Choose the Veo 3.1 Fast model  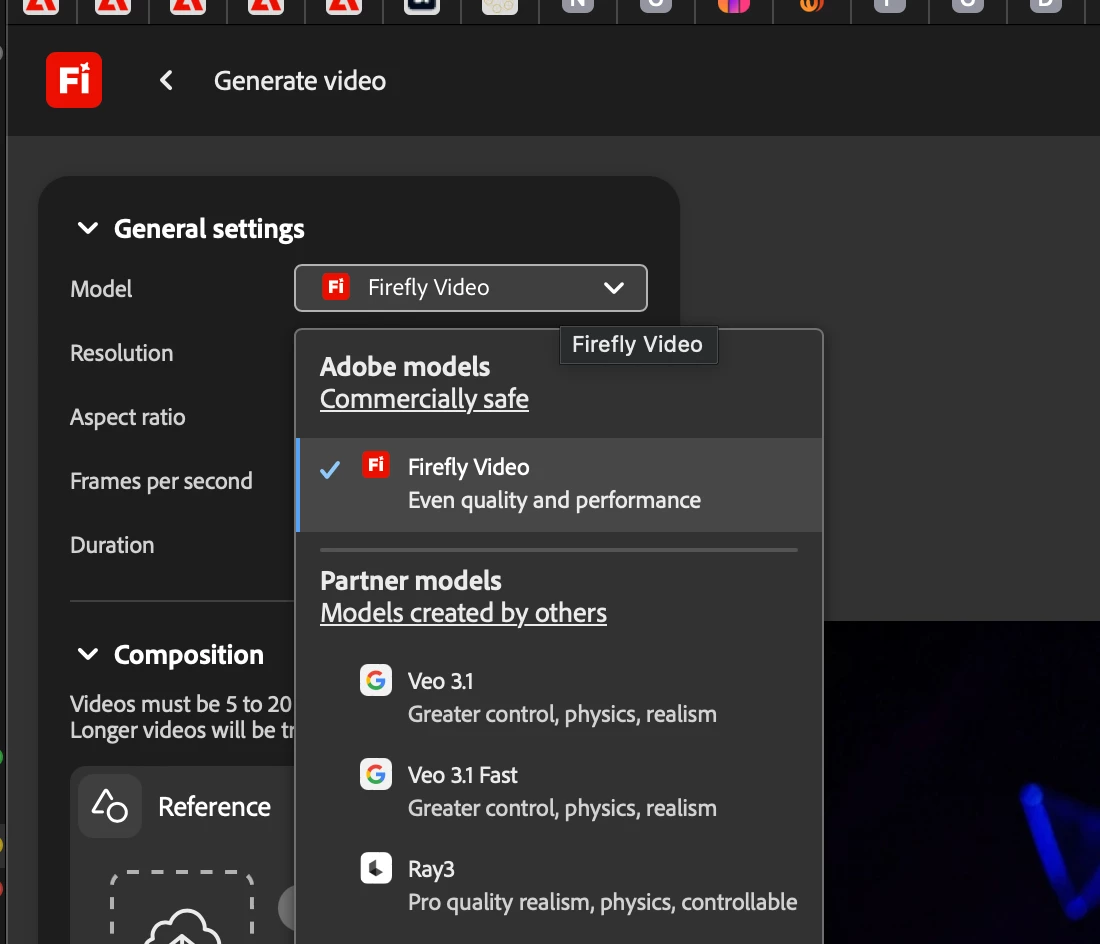pyautogui.click(x=559, y=791)
